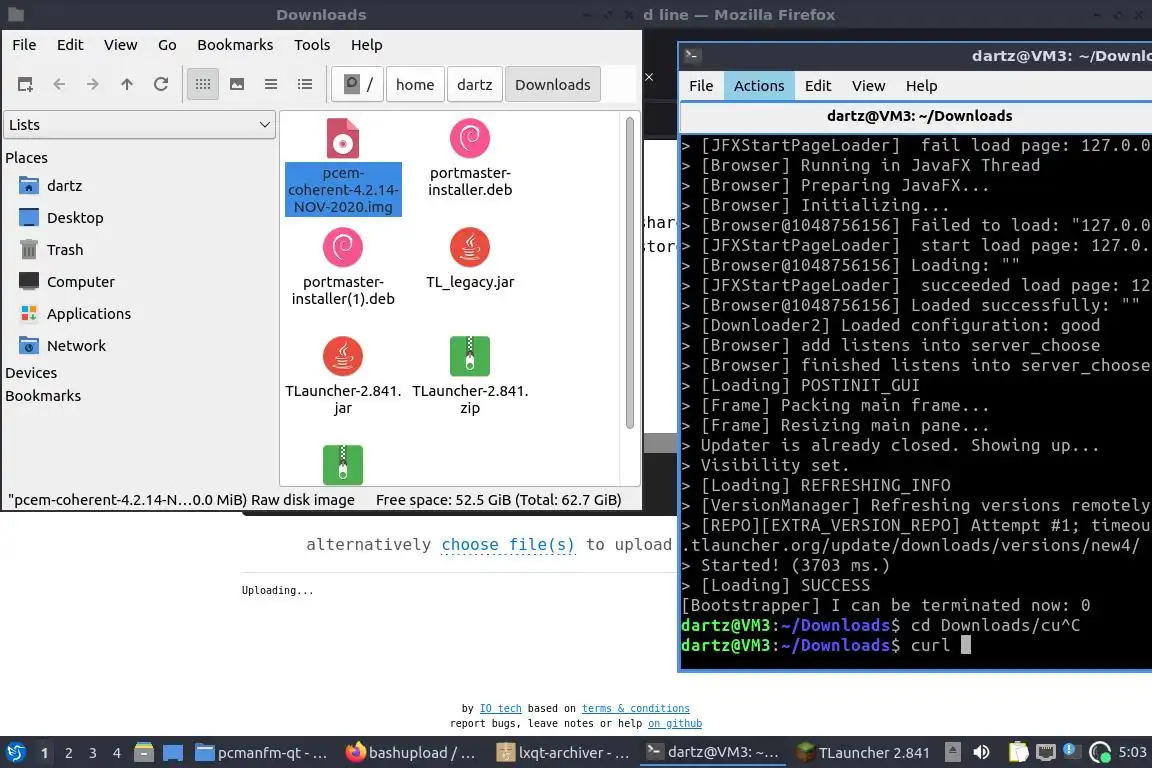Select the partially visible zip archive icon
Viewport: 1152px width, 768px height.
[x=342, y=464]
